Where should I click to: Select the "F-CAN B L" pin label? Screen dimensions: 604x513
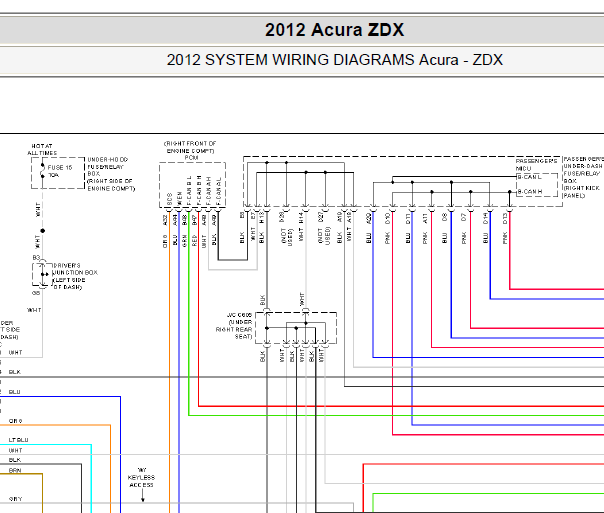coord(189,191)
